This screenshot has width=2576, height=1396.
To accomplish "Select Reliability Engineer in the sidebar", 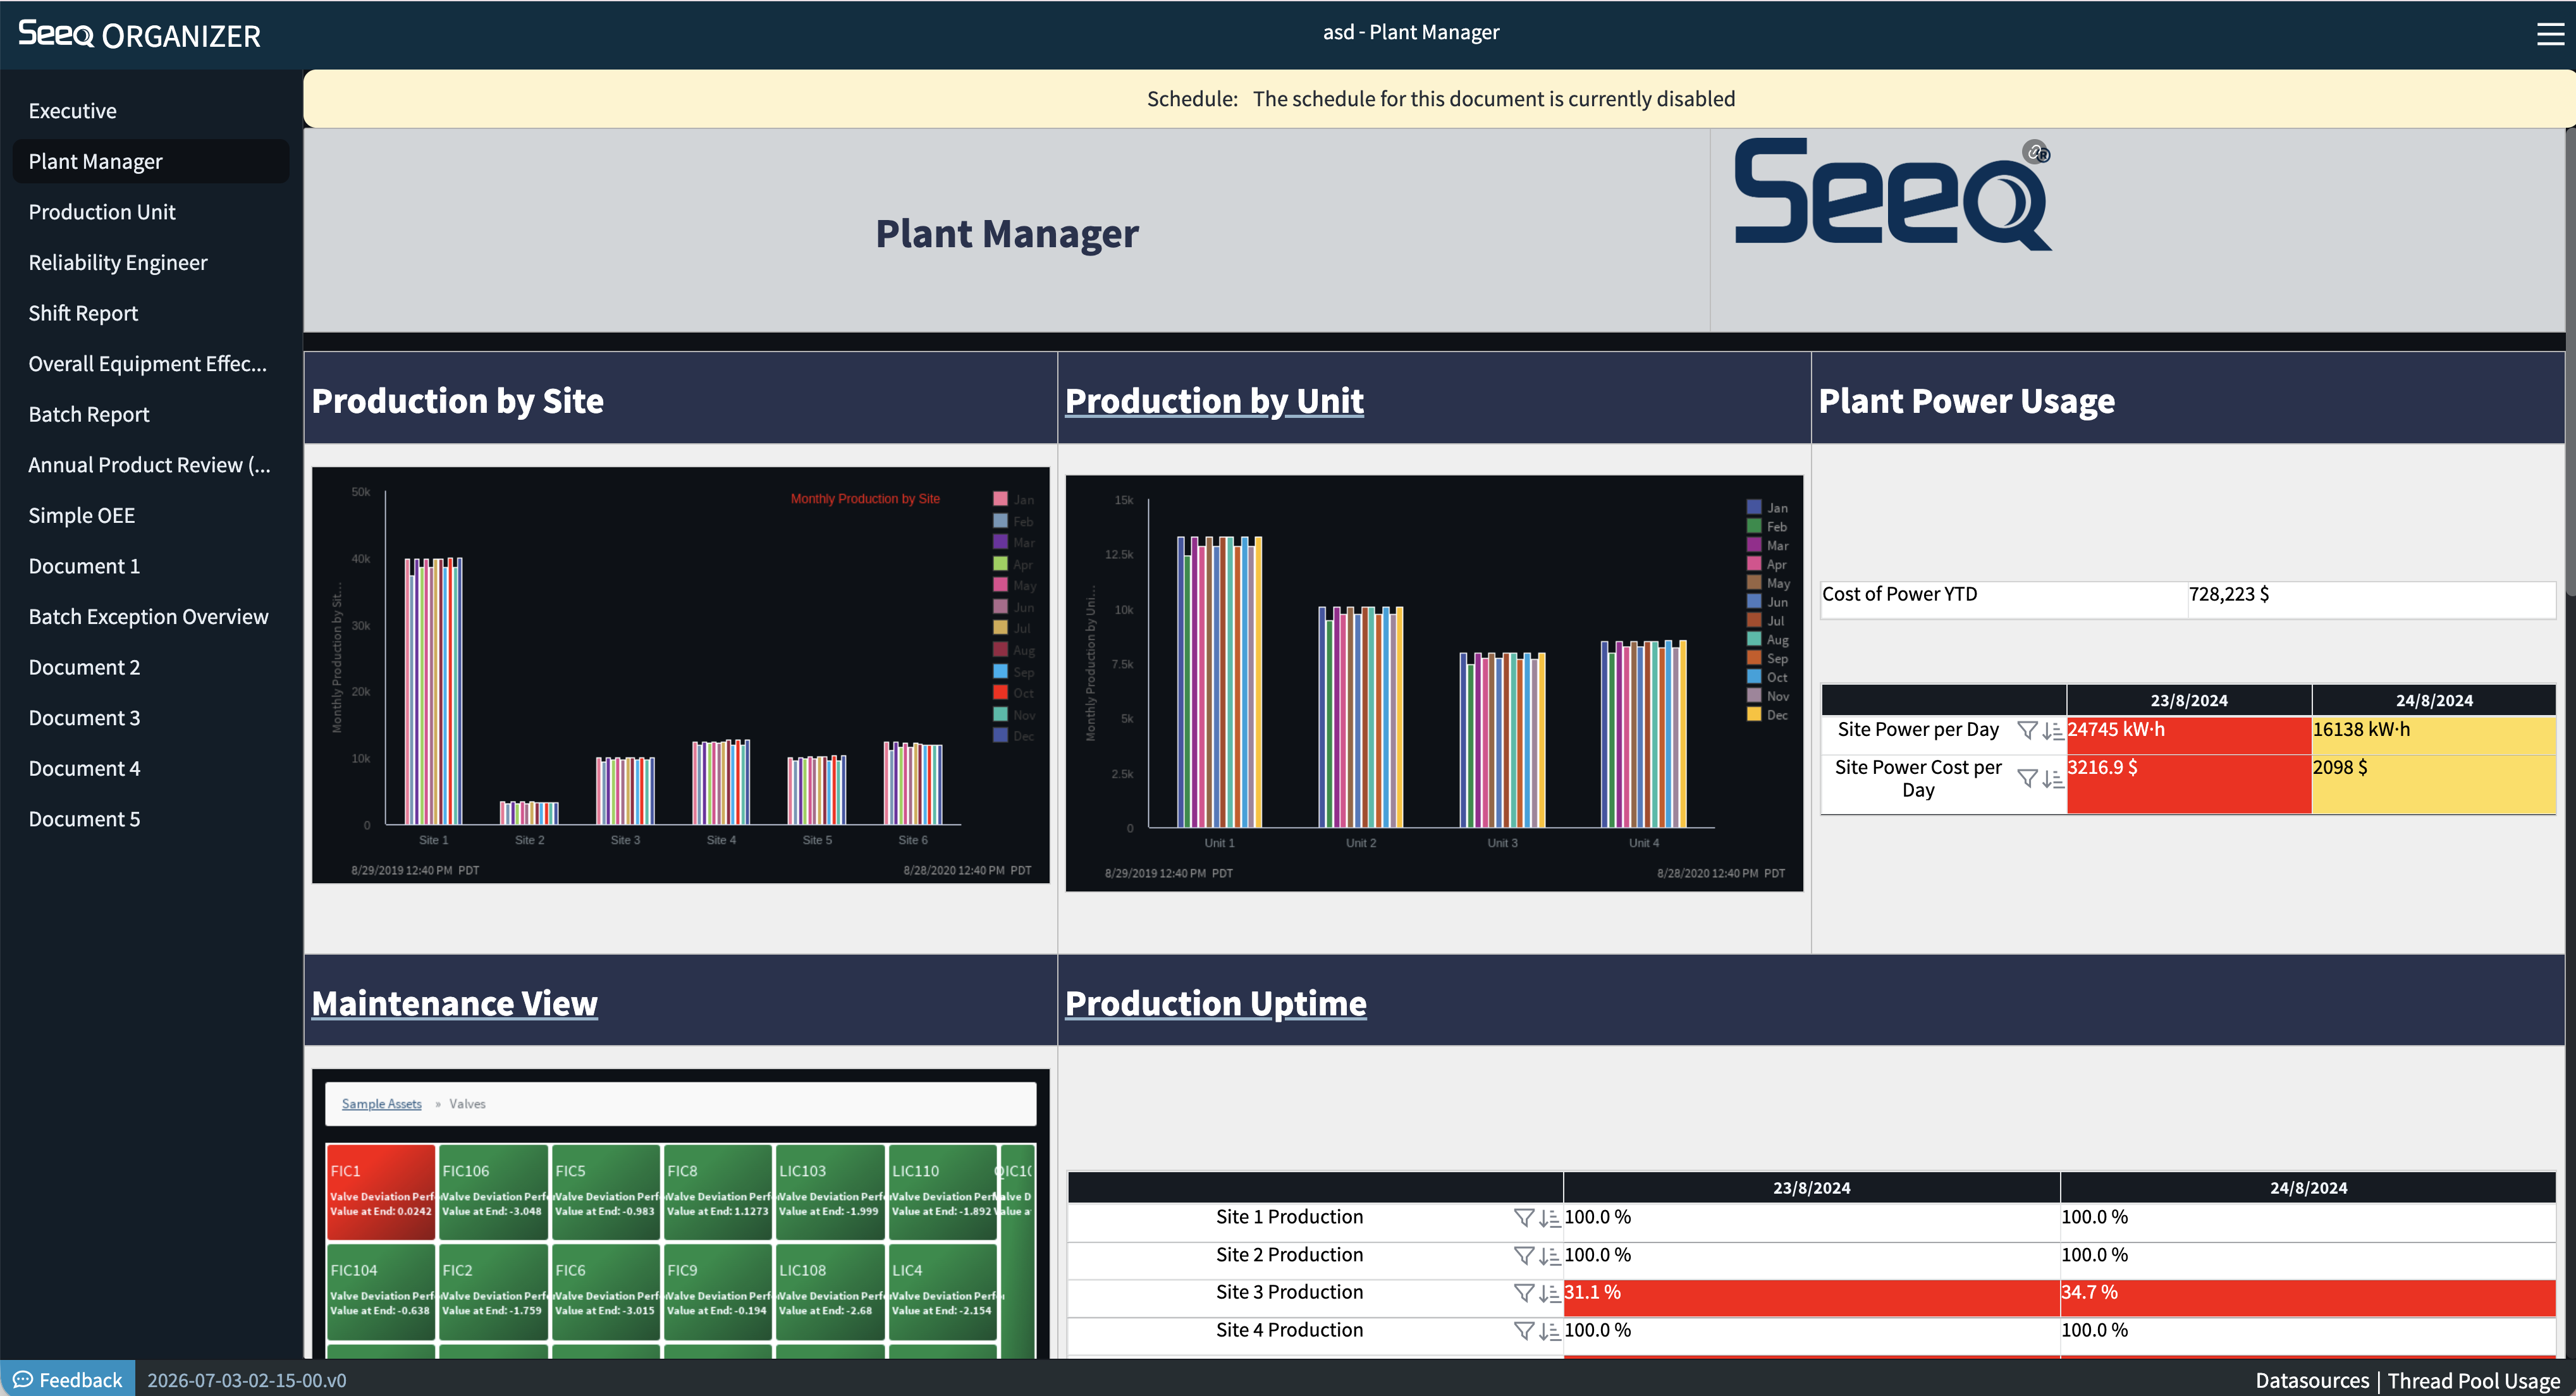I will click(x=118, y=263).
